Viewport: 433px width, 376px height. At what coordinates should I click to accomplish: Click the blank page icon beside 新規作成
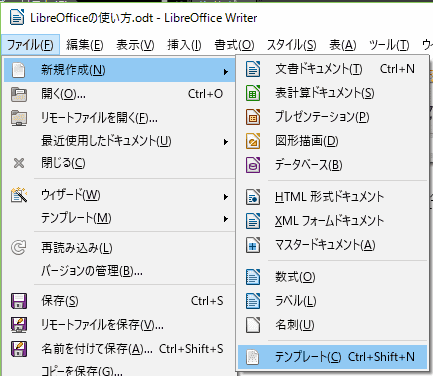[x=19, y=70]
